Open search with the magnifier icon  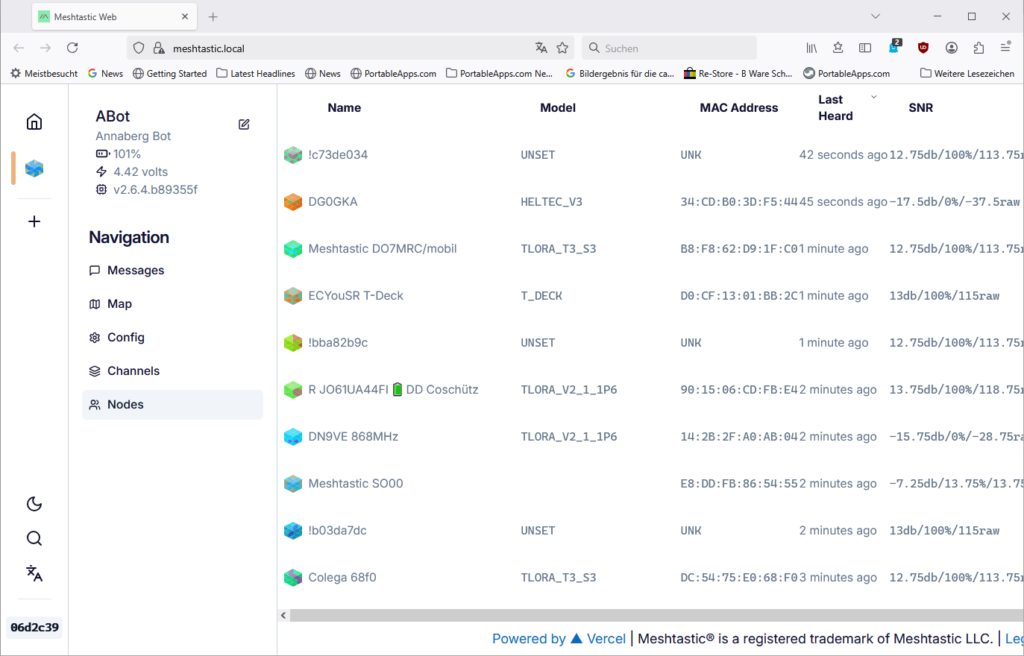(x=34, y=539)
